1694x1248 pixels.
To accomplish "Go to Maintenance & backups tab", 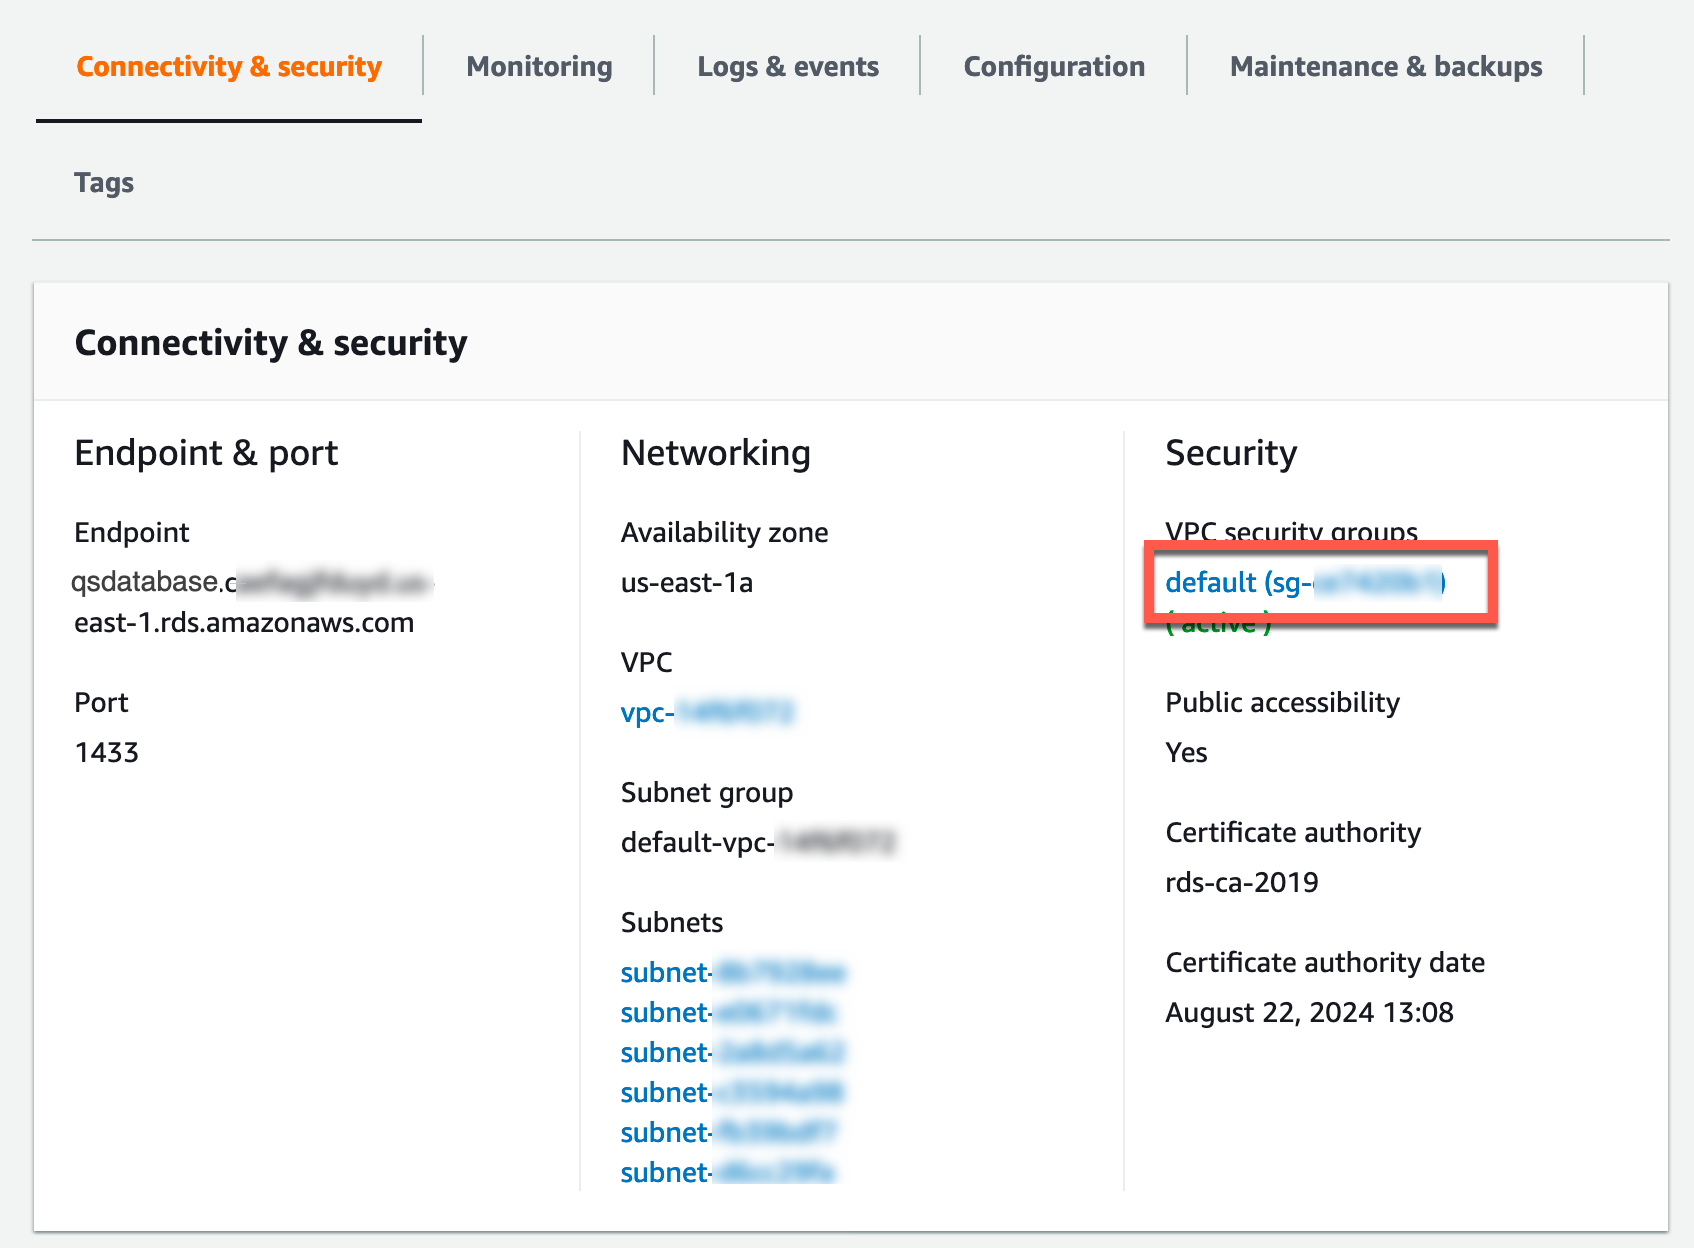I will [x=1385, y=67].
